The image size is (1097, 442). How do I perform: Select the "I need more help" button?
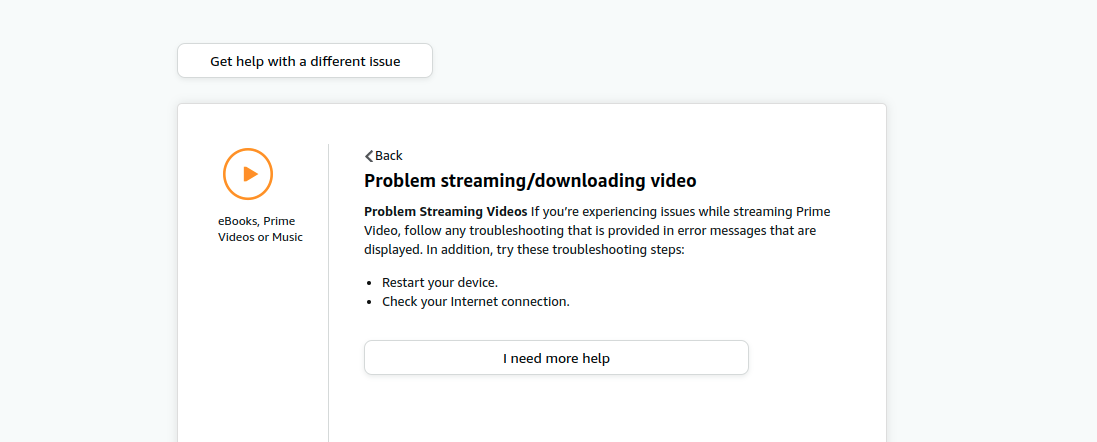tap(556, 358)
